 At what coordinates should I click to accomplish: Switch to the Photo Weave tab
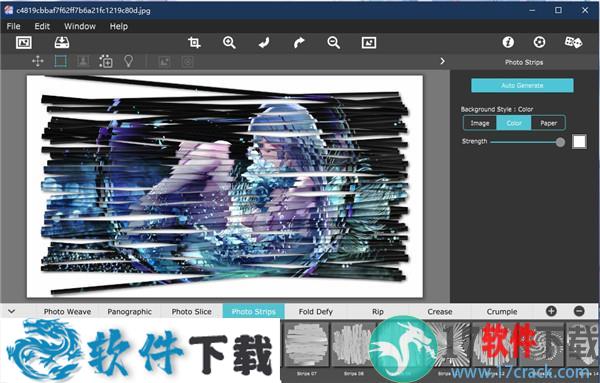67,311
